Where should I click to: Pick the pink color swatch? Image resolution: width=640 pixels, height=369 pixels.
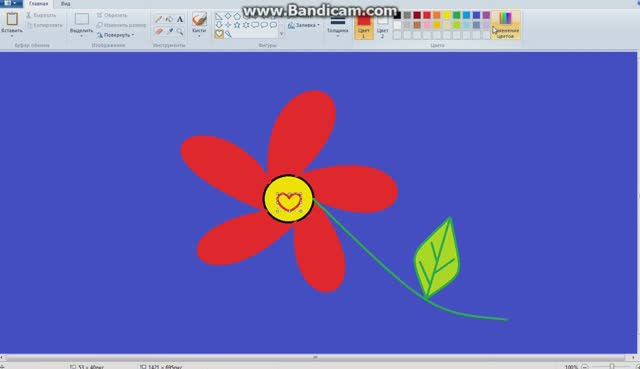[x=427, y=25]
